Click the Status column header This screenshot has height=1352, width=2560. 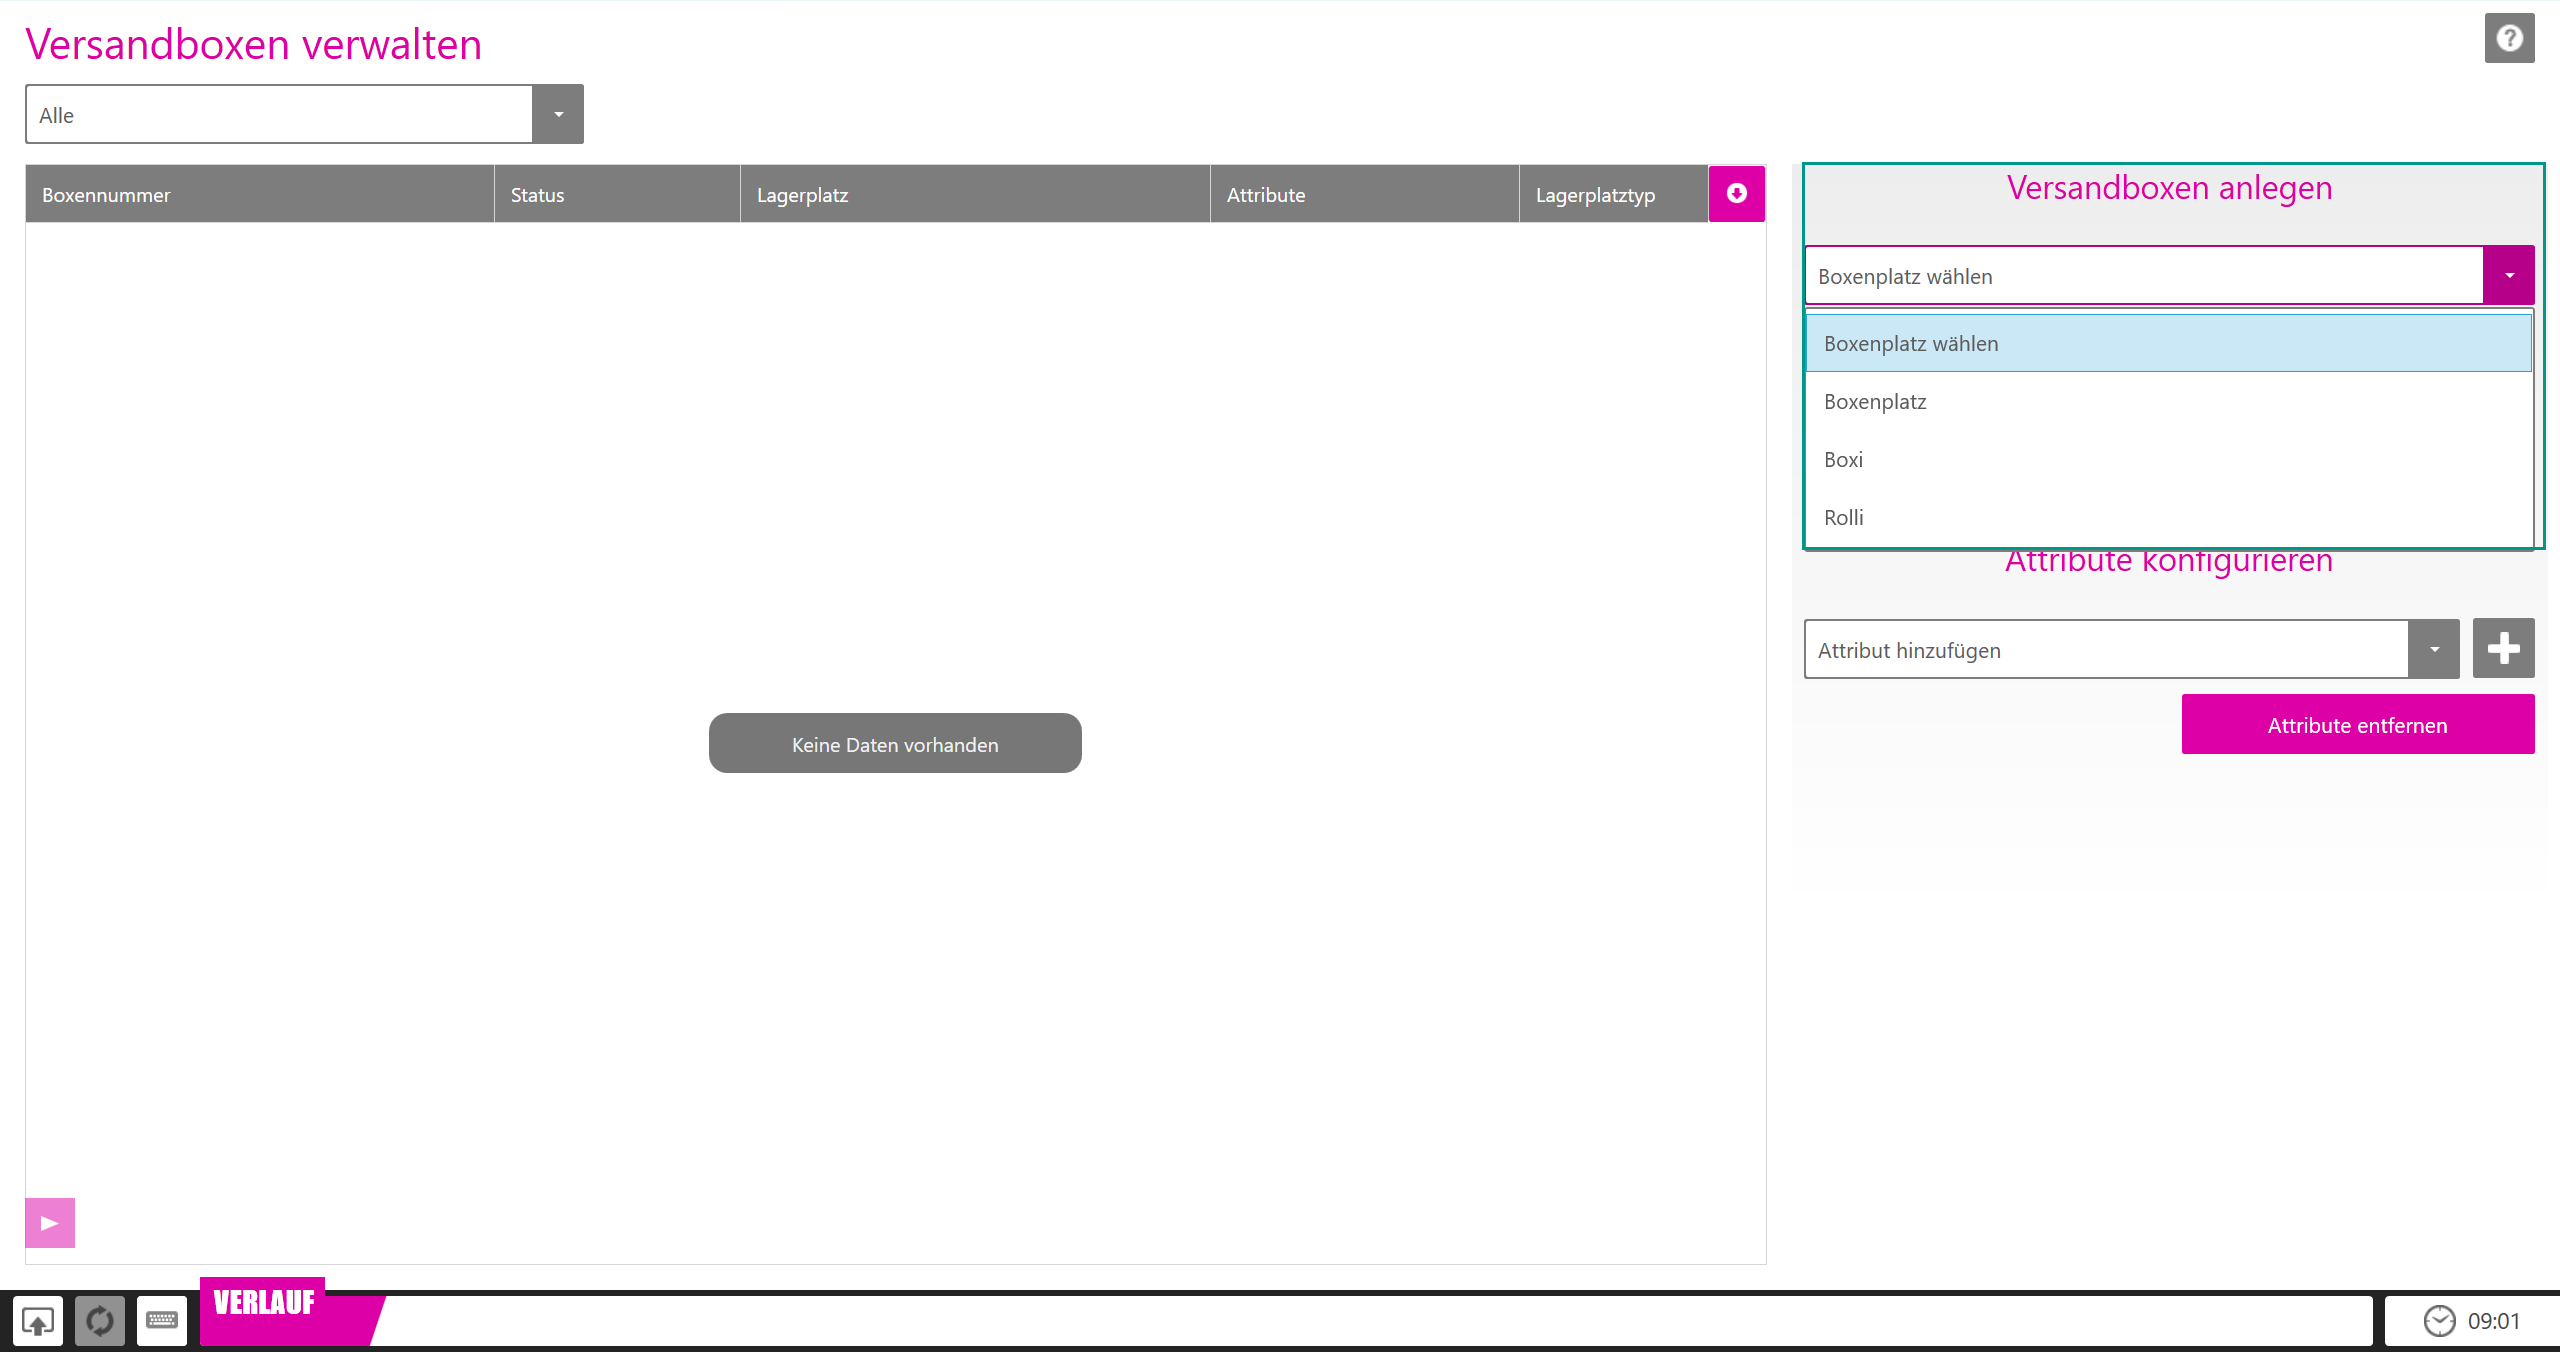[x=537, y=195]
